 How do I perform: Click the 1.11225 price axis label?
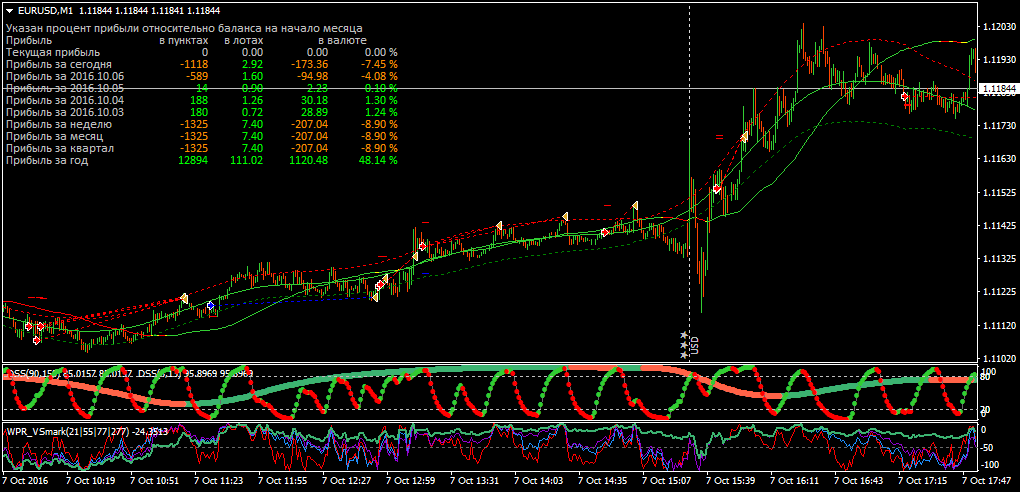click(x=997, y=293)
